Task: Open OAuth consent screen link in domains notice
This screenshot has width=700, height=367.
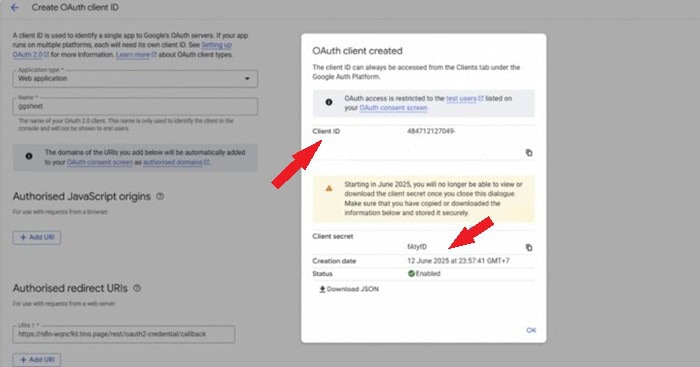Action: point(100,162)
